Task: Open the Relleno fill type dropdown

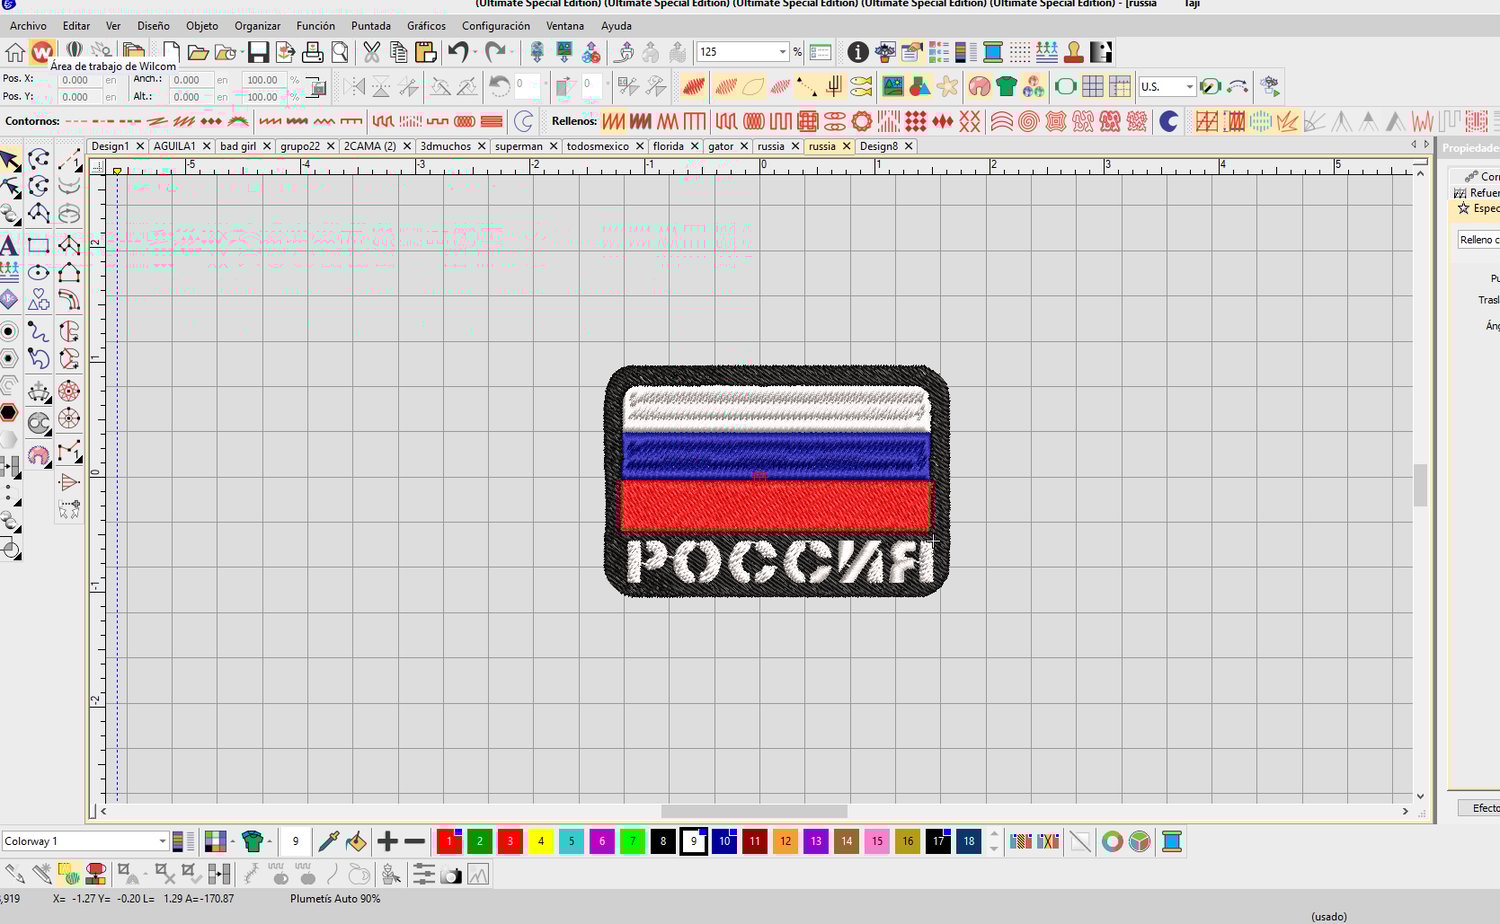Action: pos(1478,240)
